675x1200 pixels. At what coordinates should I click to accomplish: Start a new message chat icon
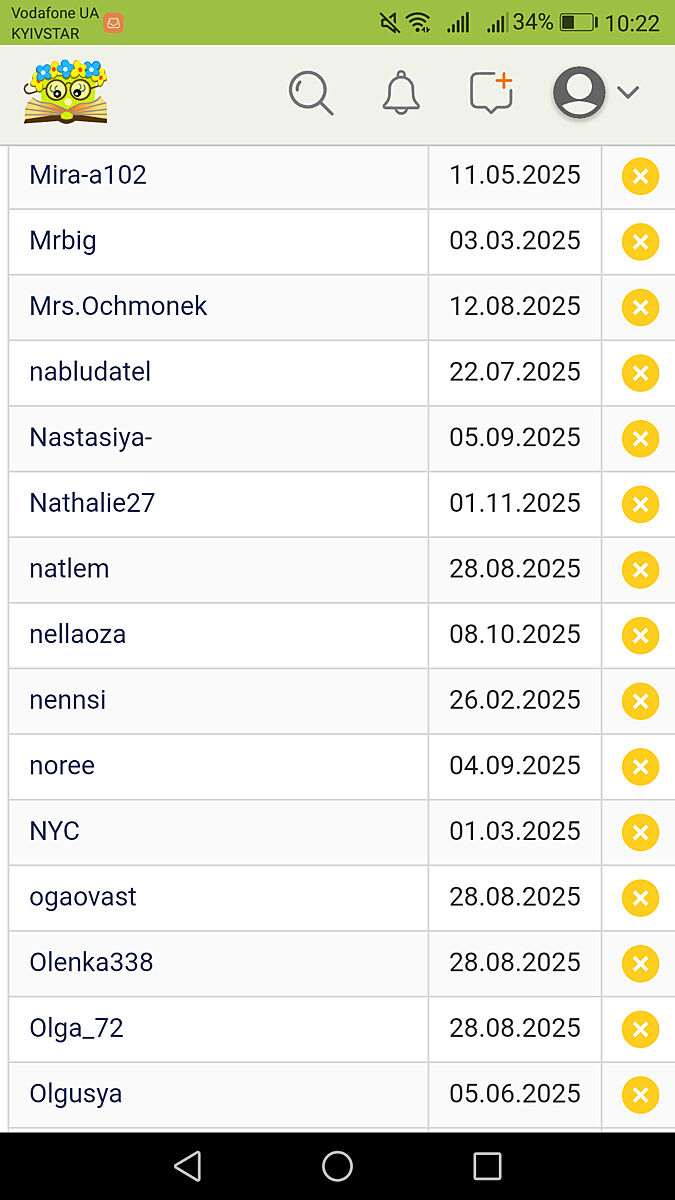coord(491,93)
